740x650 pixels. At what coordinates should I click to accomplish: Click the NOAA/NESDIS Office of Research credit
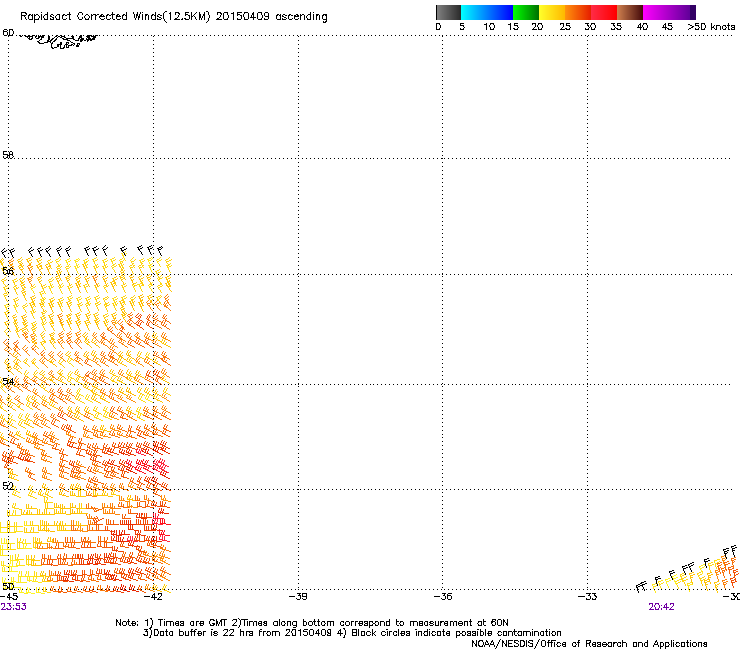point(589,644)
